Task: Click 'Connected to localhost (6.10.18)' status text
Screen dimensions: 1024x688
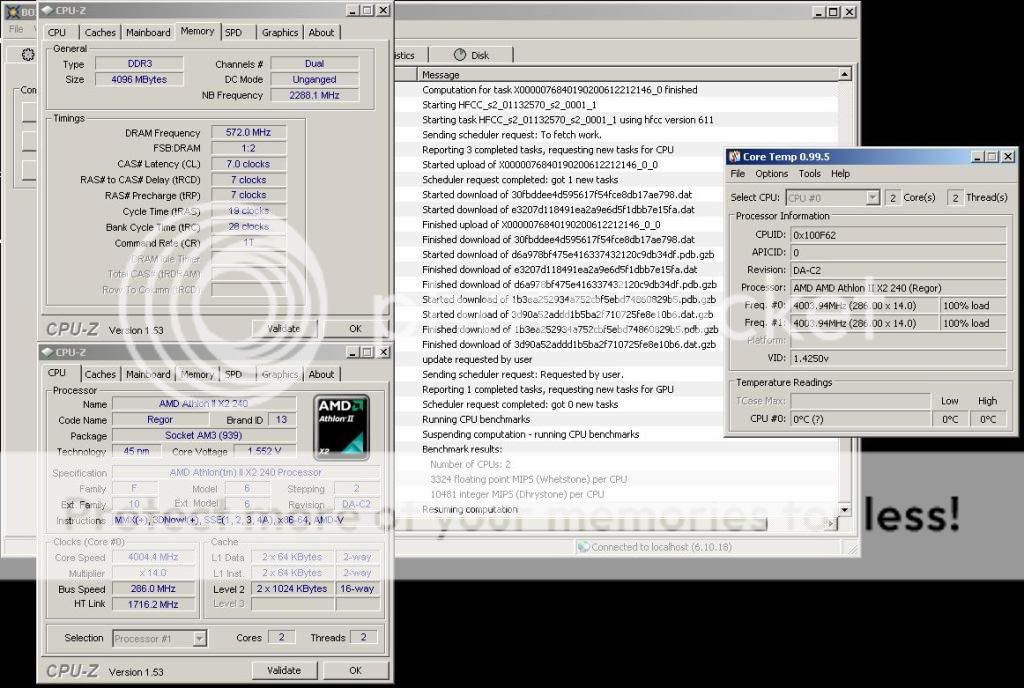Action: (661, 547)
